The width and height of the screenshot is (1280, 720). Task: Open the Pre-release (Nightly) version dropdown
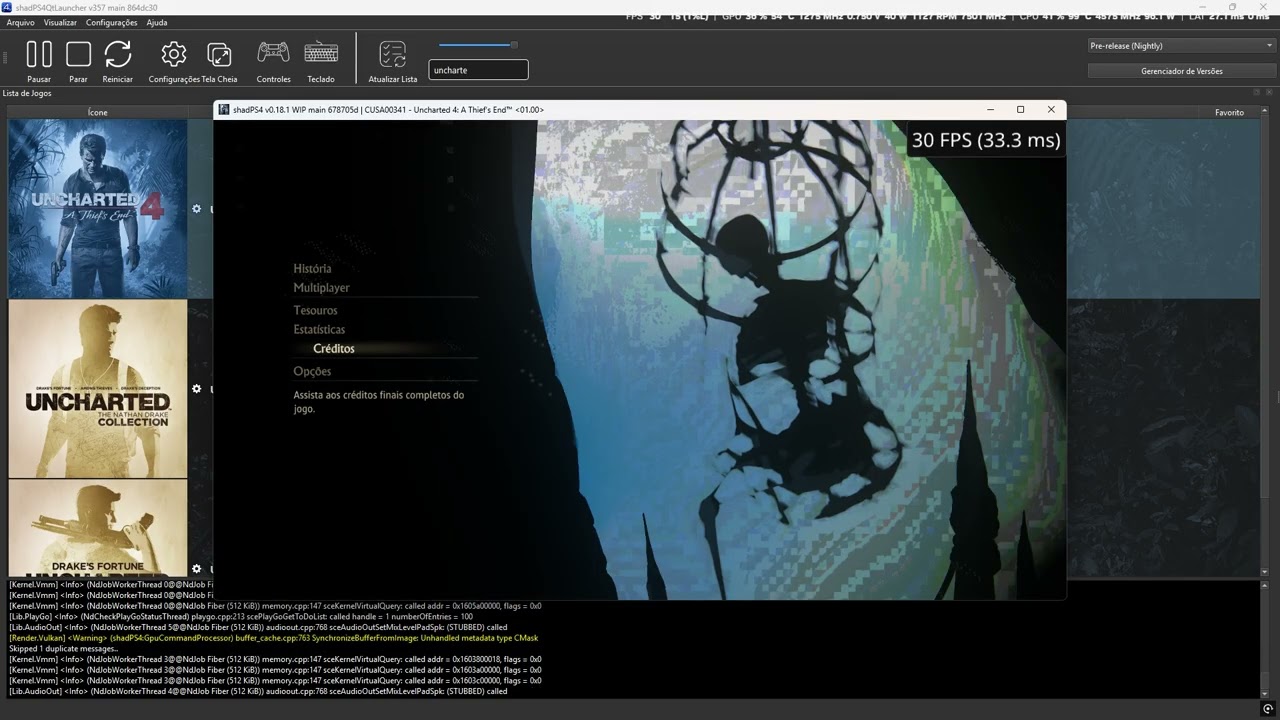(x=1181, y=45)
